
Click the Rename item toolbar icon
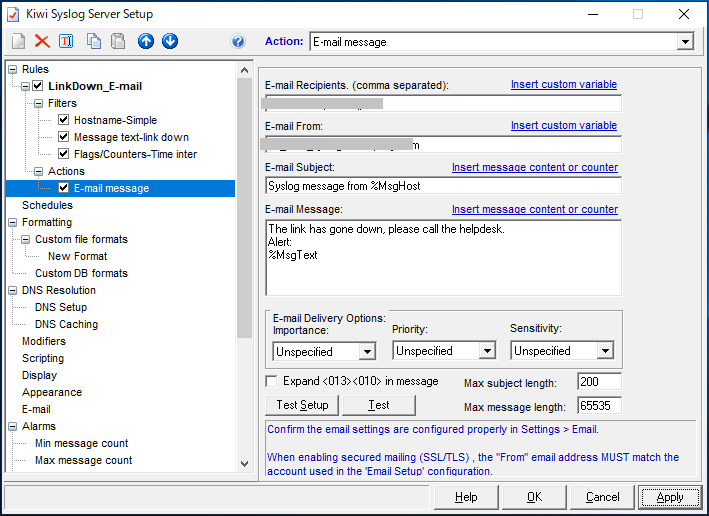tap(66, 41)
